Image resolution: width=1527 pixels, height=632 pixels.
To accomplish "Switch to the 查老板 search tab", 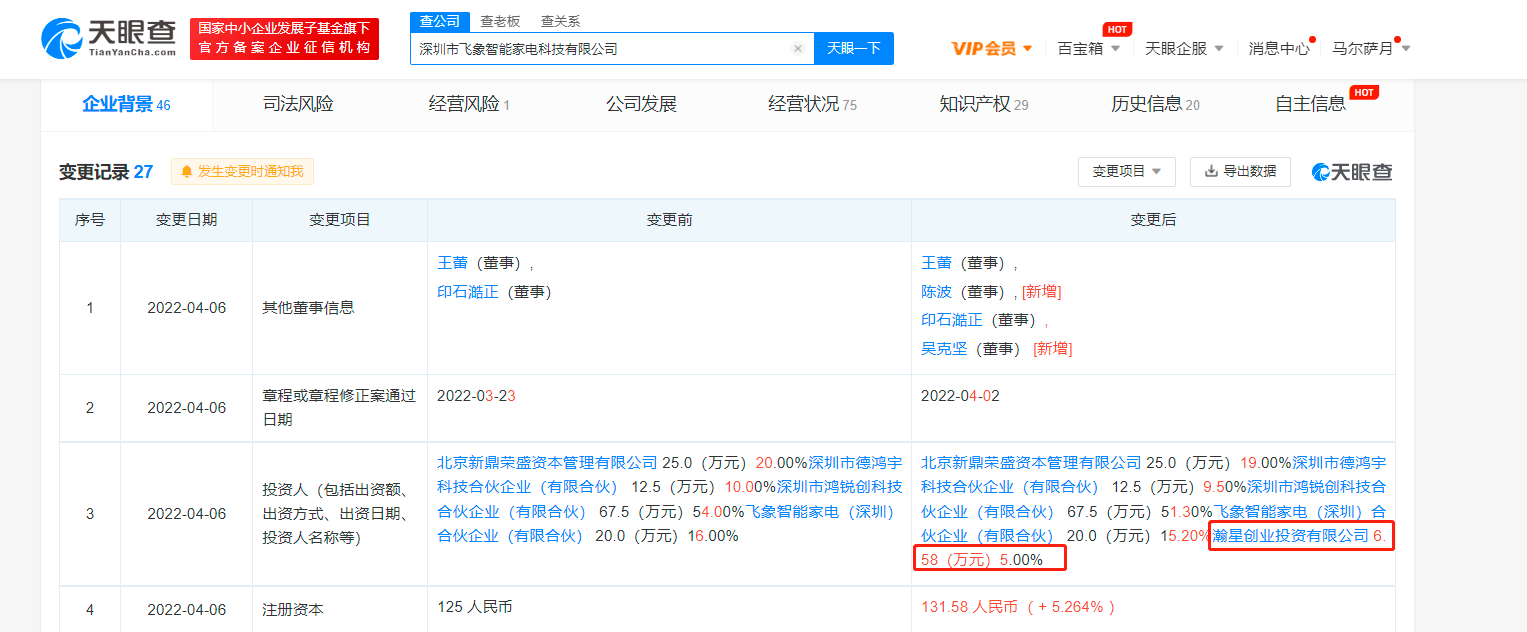I will (x=500, y=21).
